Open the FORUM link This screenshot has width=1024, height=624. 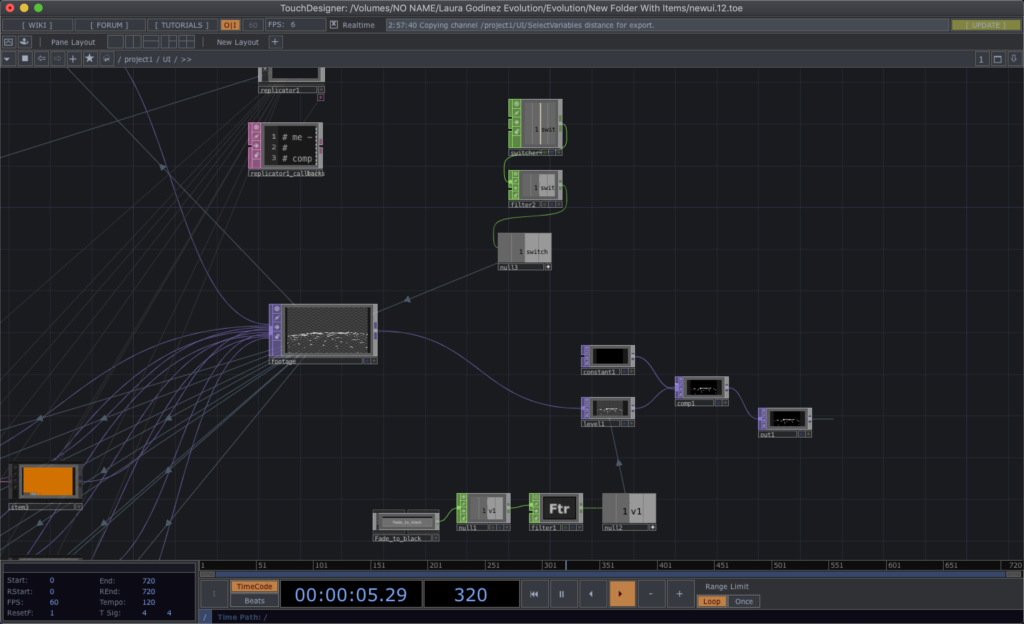coord(108,25)
